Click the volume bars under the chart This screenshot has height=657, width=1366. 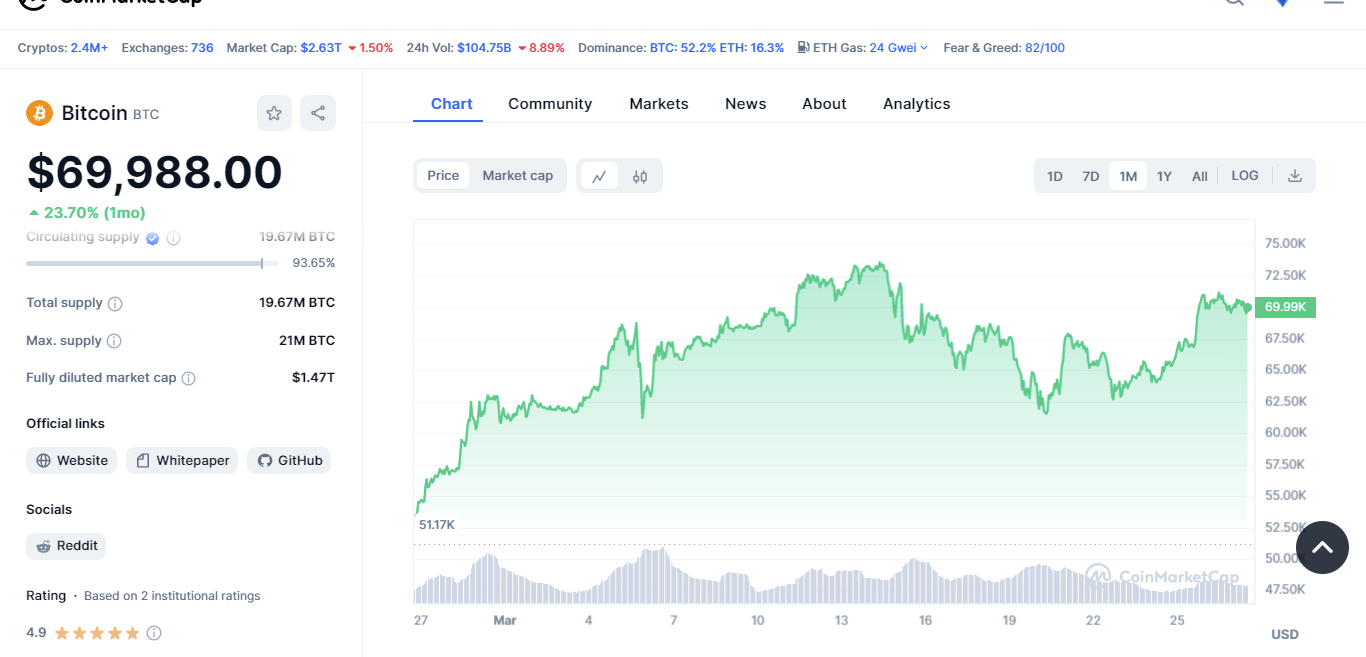[x=832, y=577]
